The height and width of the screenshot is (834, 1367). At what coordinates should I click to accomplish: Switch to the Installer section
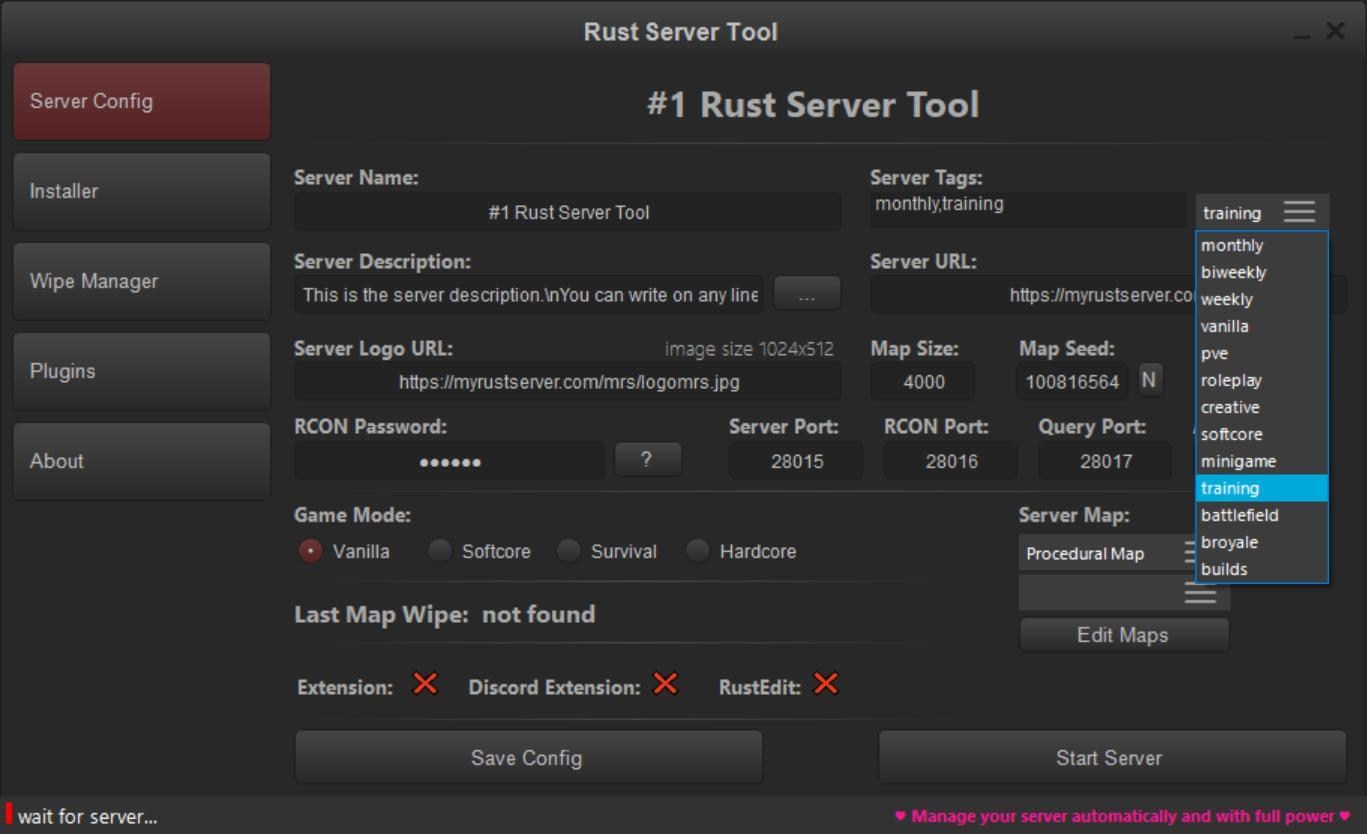tap(141, 190)
